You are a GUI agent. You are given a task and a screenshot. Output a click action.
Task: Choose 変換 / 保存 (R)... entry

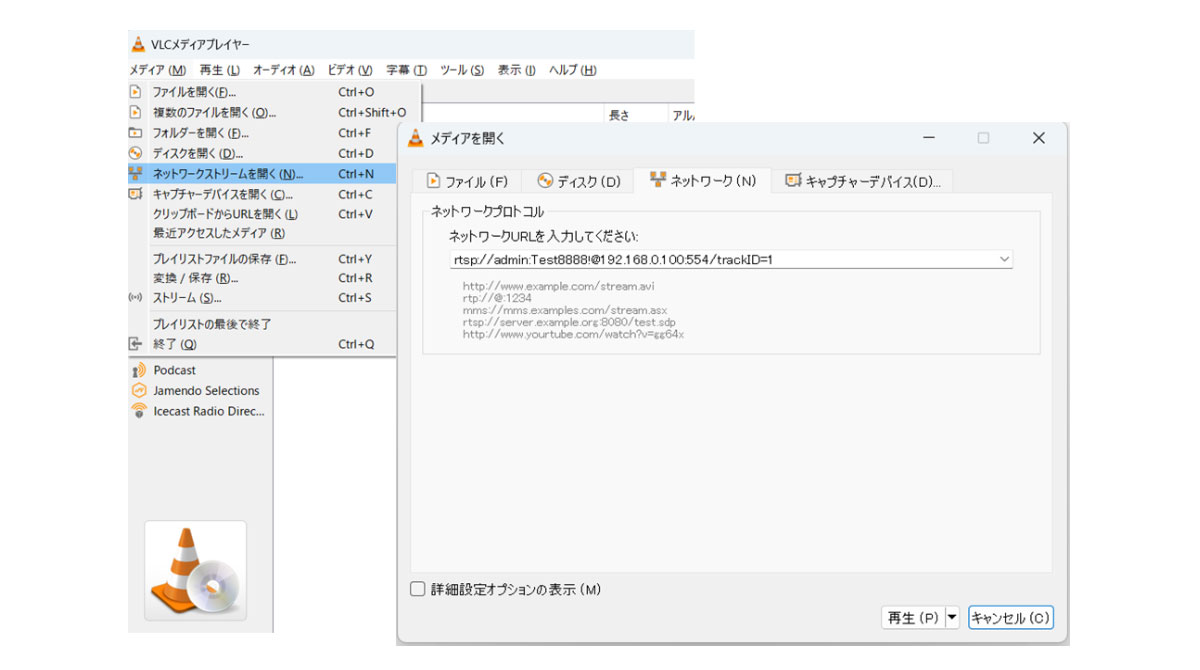(262, 278)
